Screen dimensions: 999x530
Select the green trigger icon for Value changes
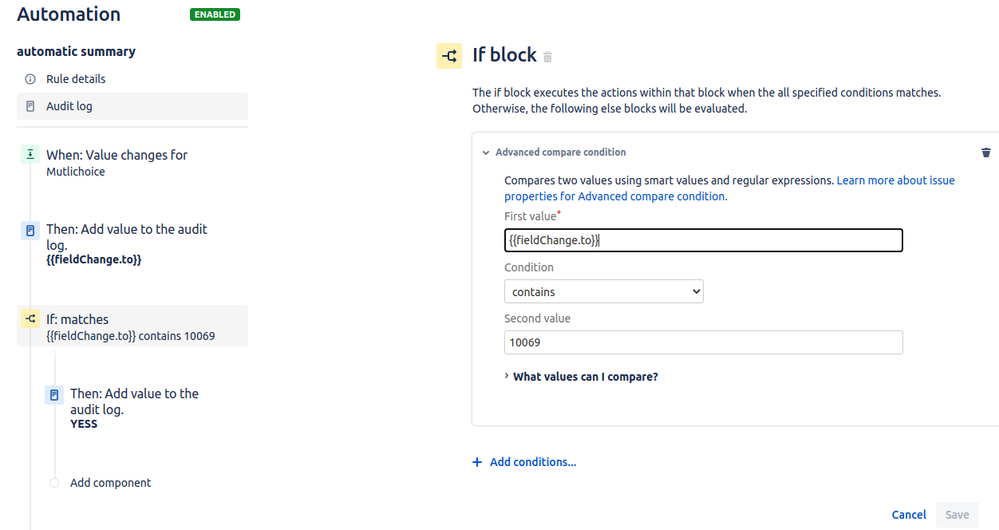click(30, 154)
